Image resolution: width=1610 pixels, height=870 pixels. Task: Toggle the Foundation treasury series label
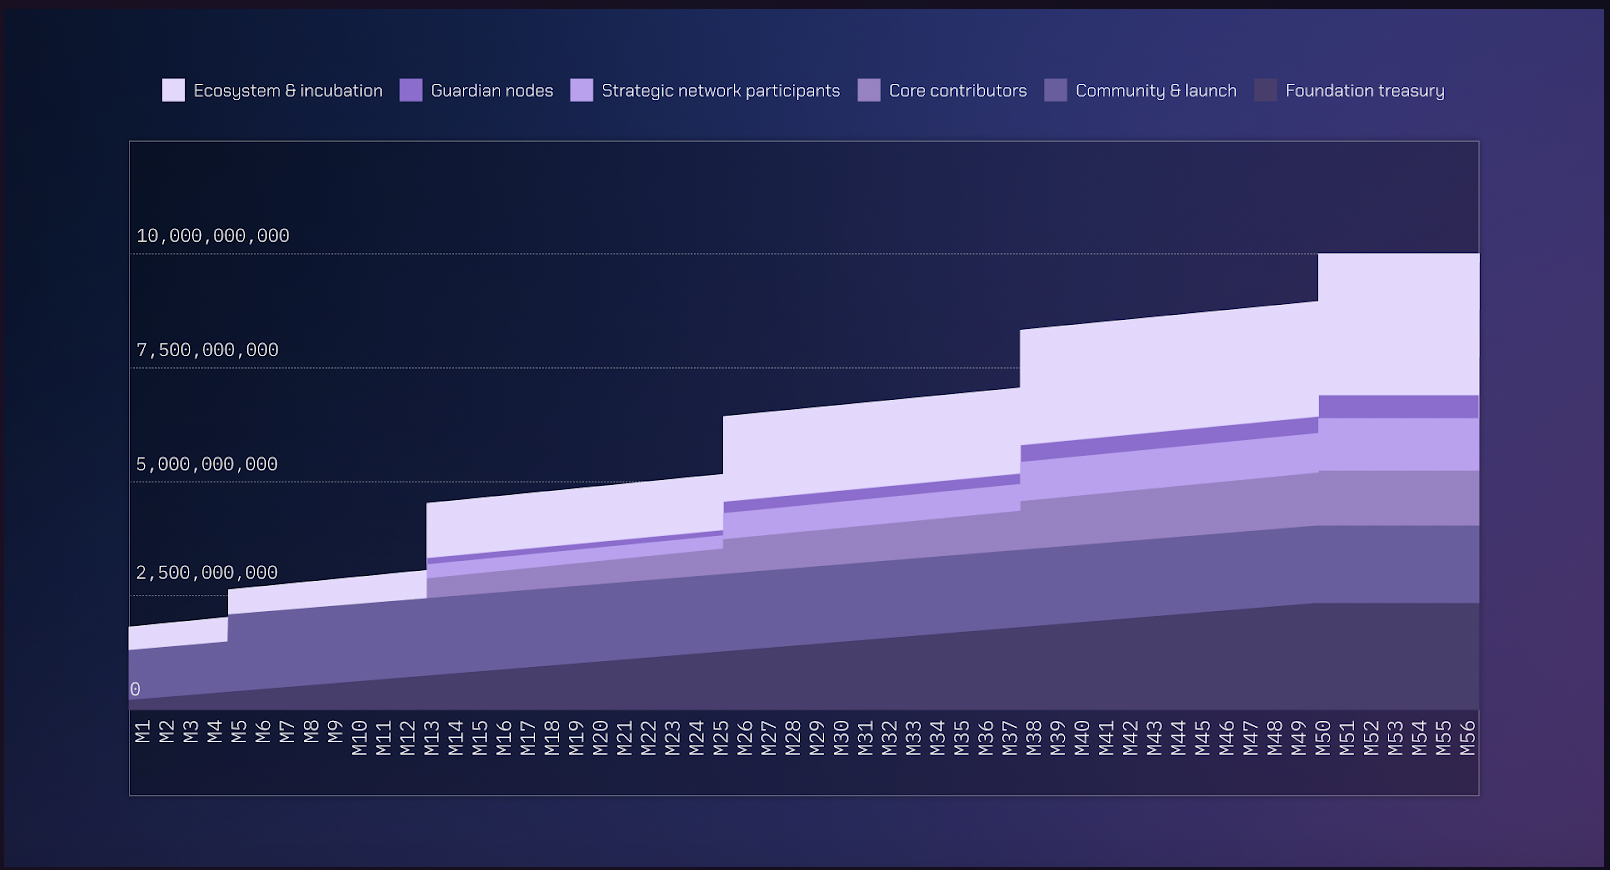click(x=1365, y=91)
